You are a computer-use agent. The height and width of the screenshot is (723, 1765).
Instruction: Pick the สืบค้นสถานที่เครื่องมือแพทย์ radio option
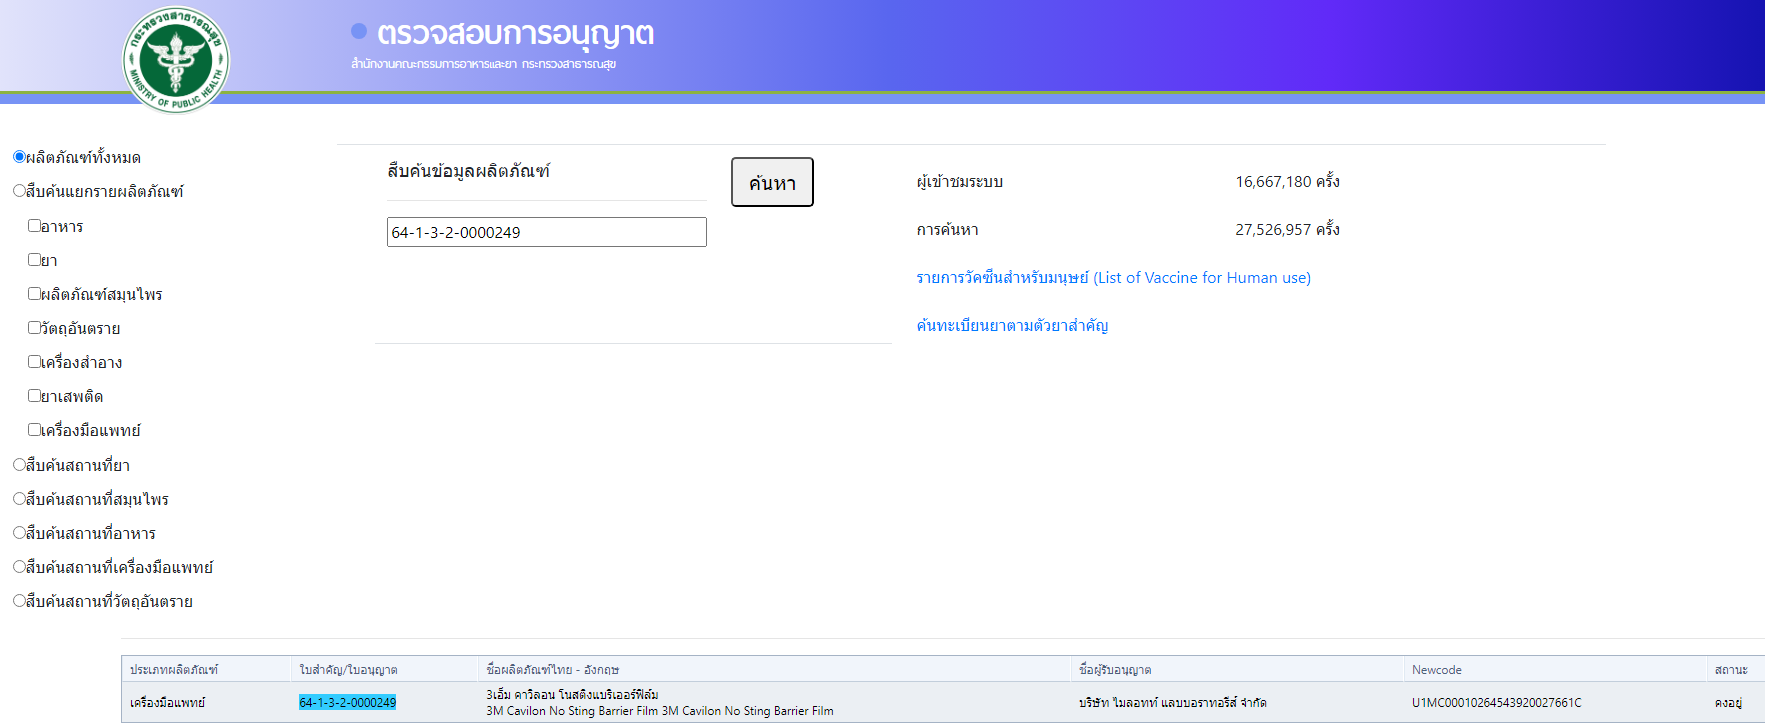19,567
